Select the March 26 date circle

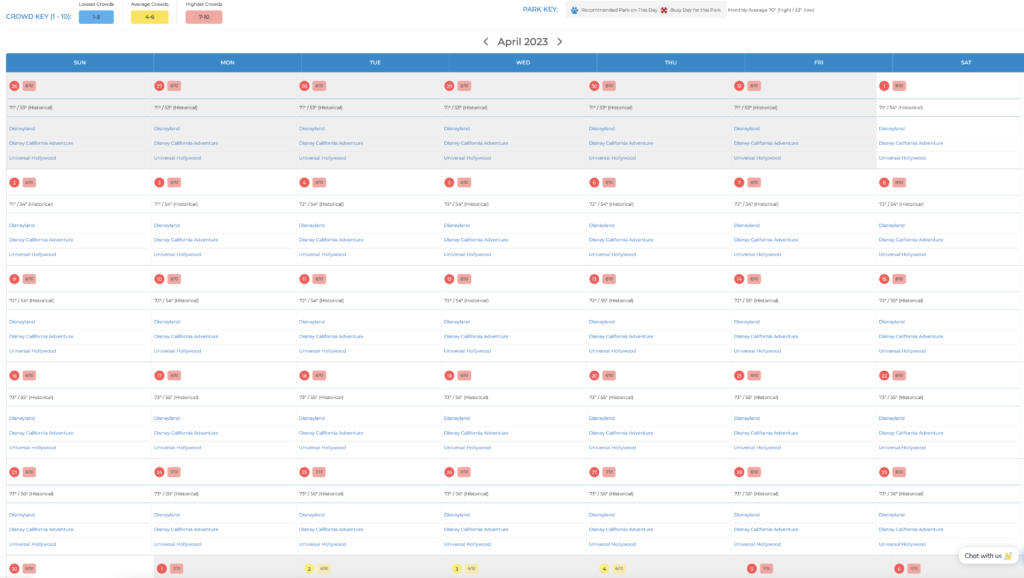click(14, 86)
